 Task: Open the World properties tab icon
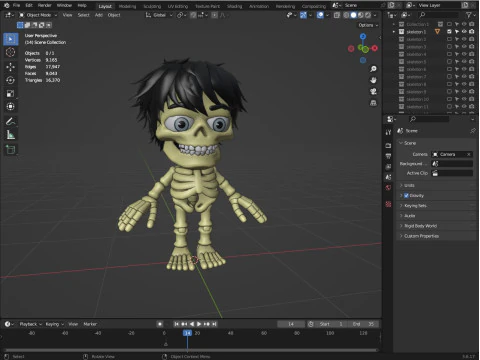click(x=388, y=188)
